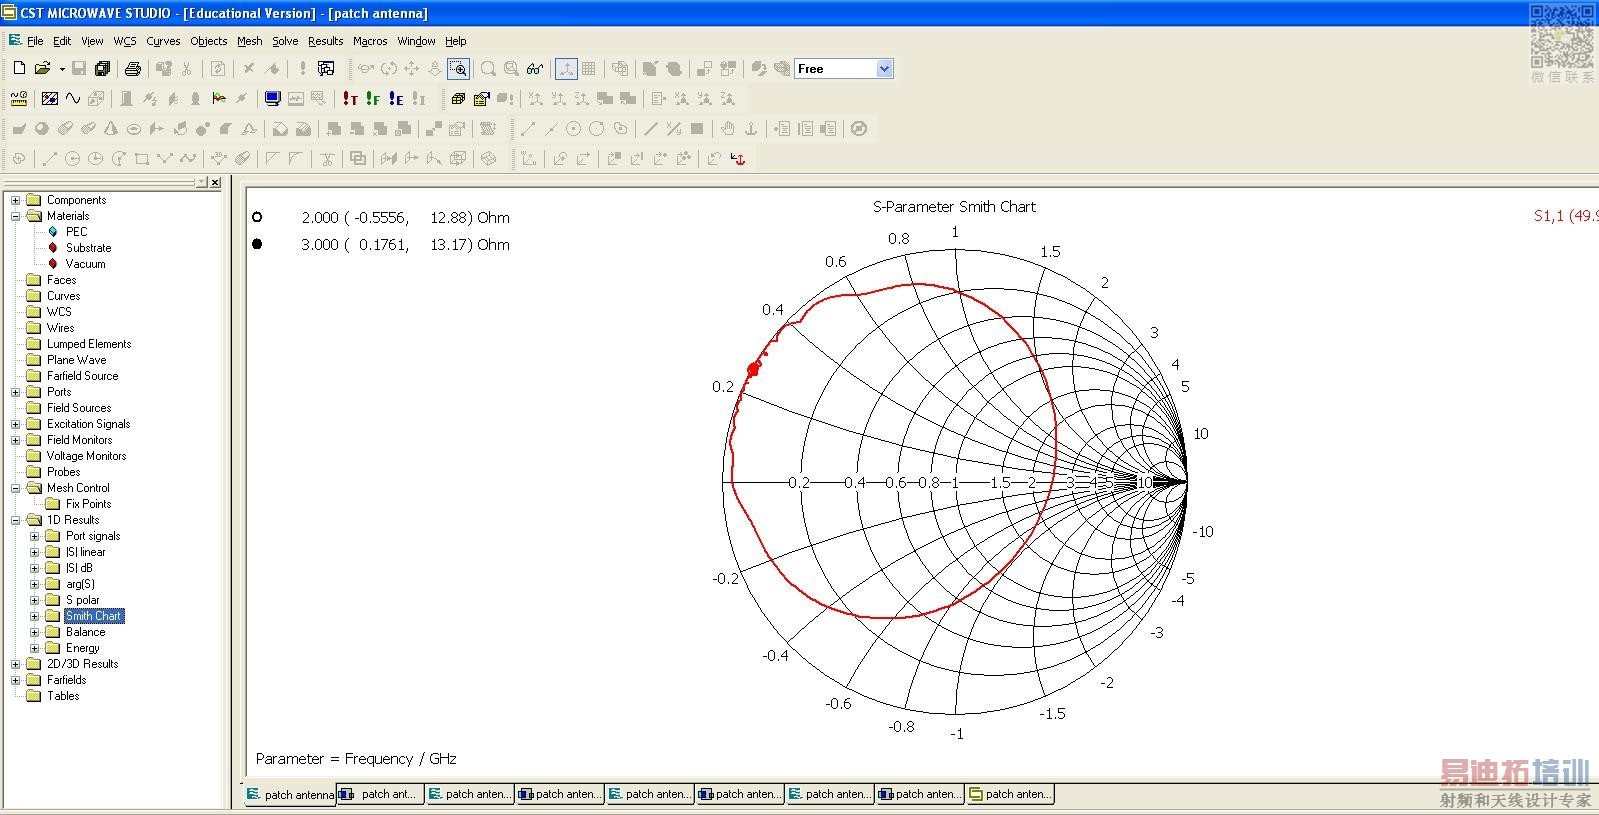The height and width of the screenshot is (815, 1599).
Task: Click the PEC material icon
Action: [53, 231]
